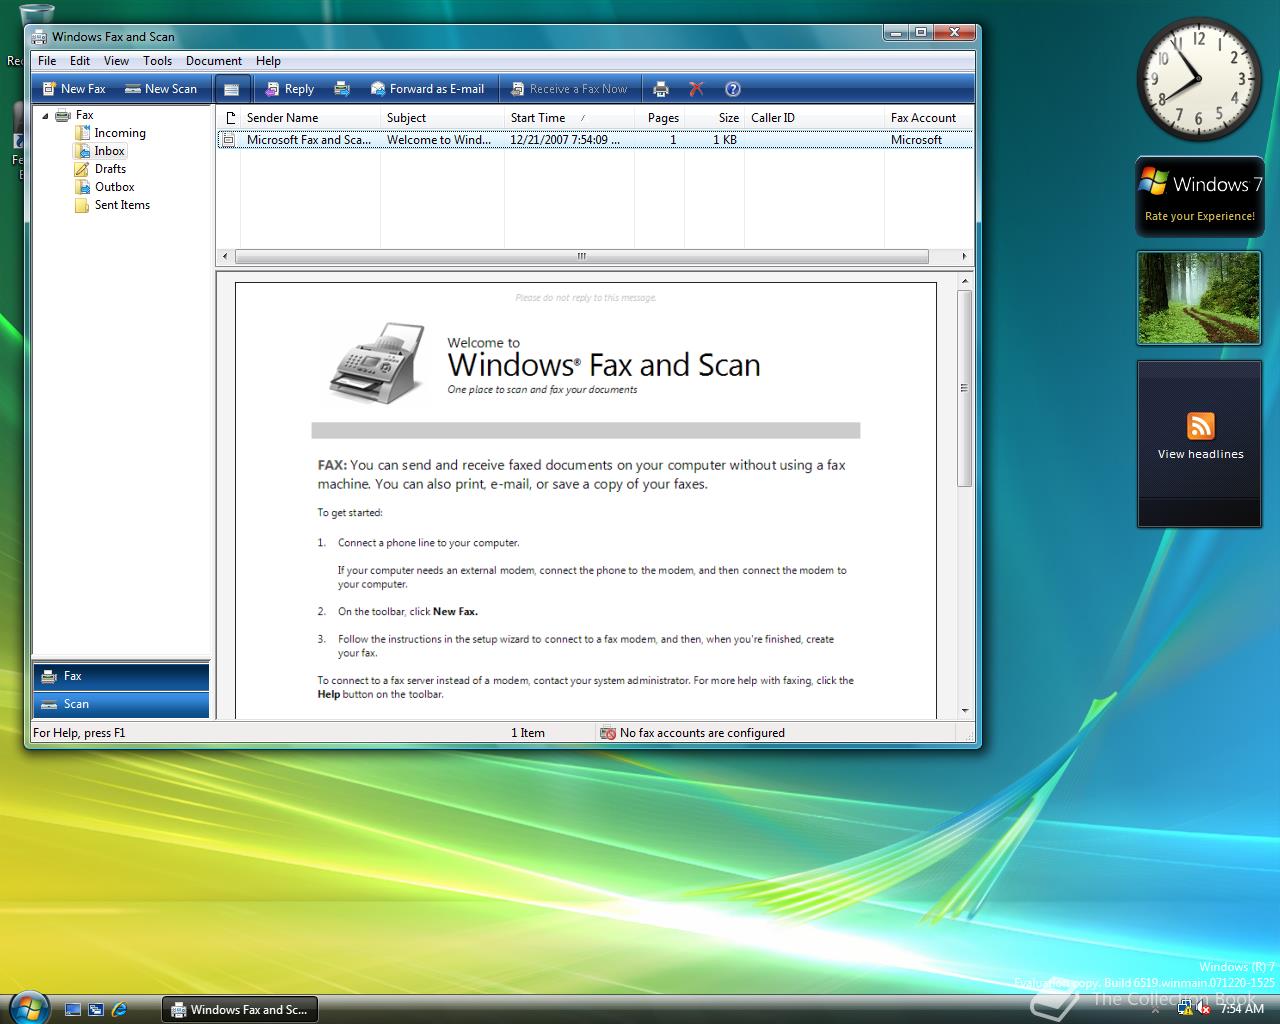Screen dimensions: 1280x1024
Task: Click the New Scan toolbar button
Action: (161, 89)
